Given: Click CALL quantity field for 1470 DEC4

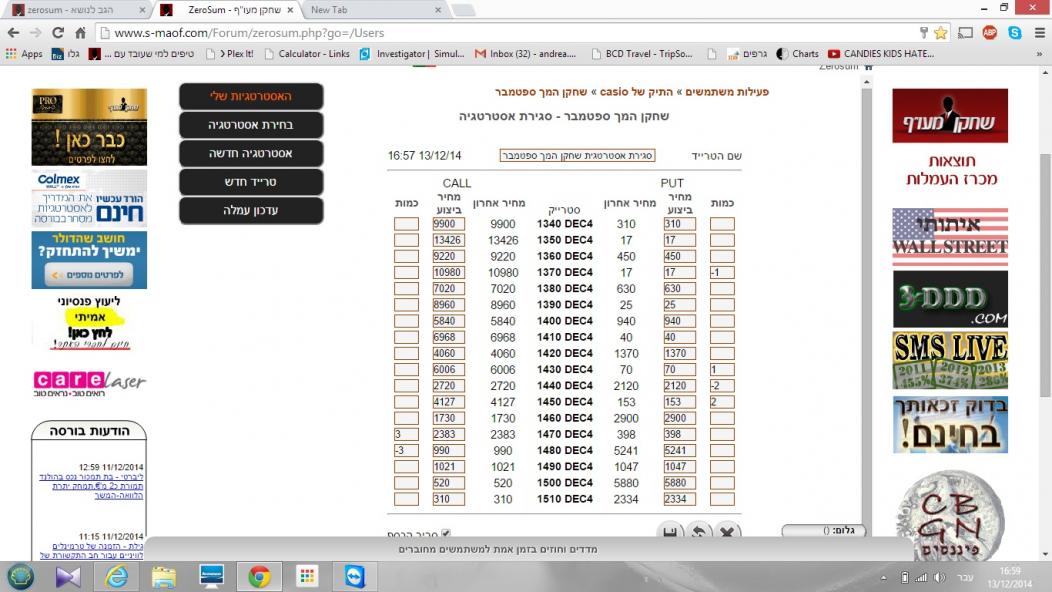Looking at the screenshot, I should point(406,435).
